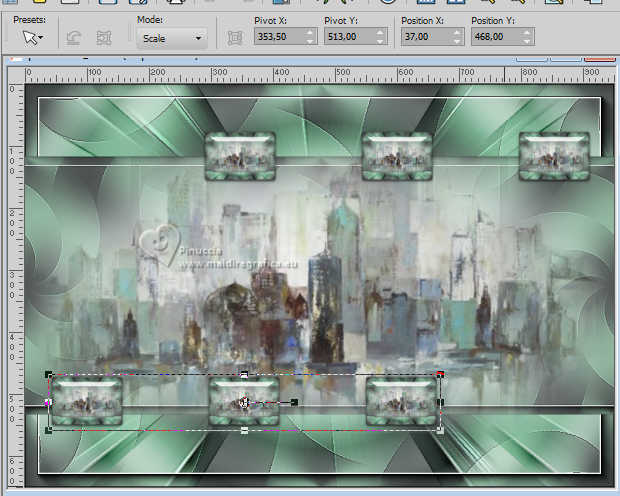The height and width of the screenshot is (496, 620).
Task: Increase Pivot X with the up arrow
Action: (310, 32)
